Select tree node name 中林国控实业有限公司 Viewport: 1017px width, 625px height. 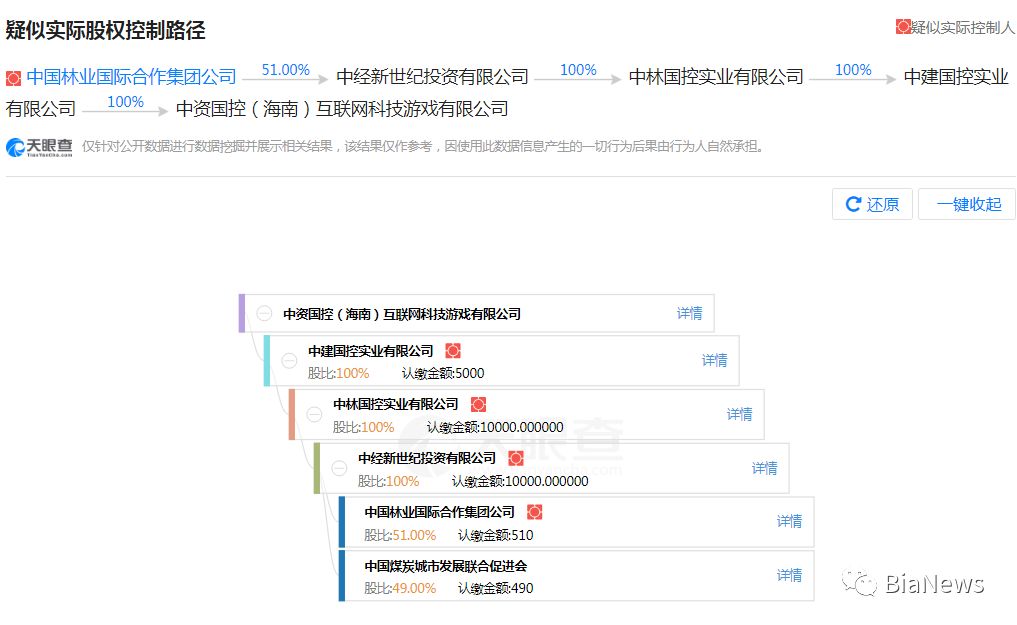[x=396, y=405]
